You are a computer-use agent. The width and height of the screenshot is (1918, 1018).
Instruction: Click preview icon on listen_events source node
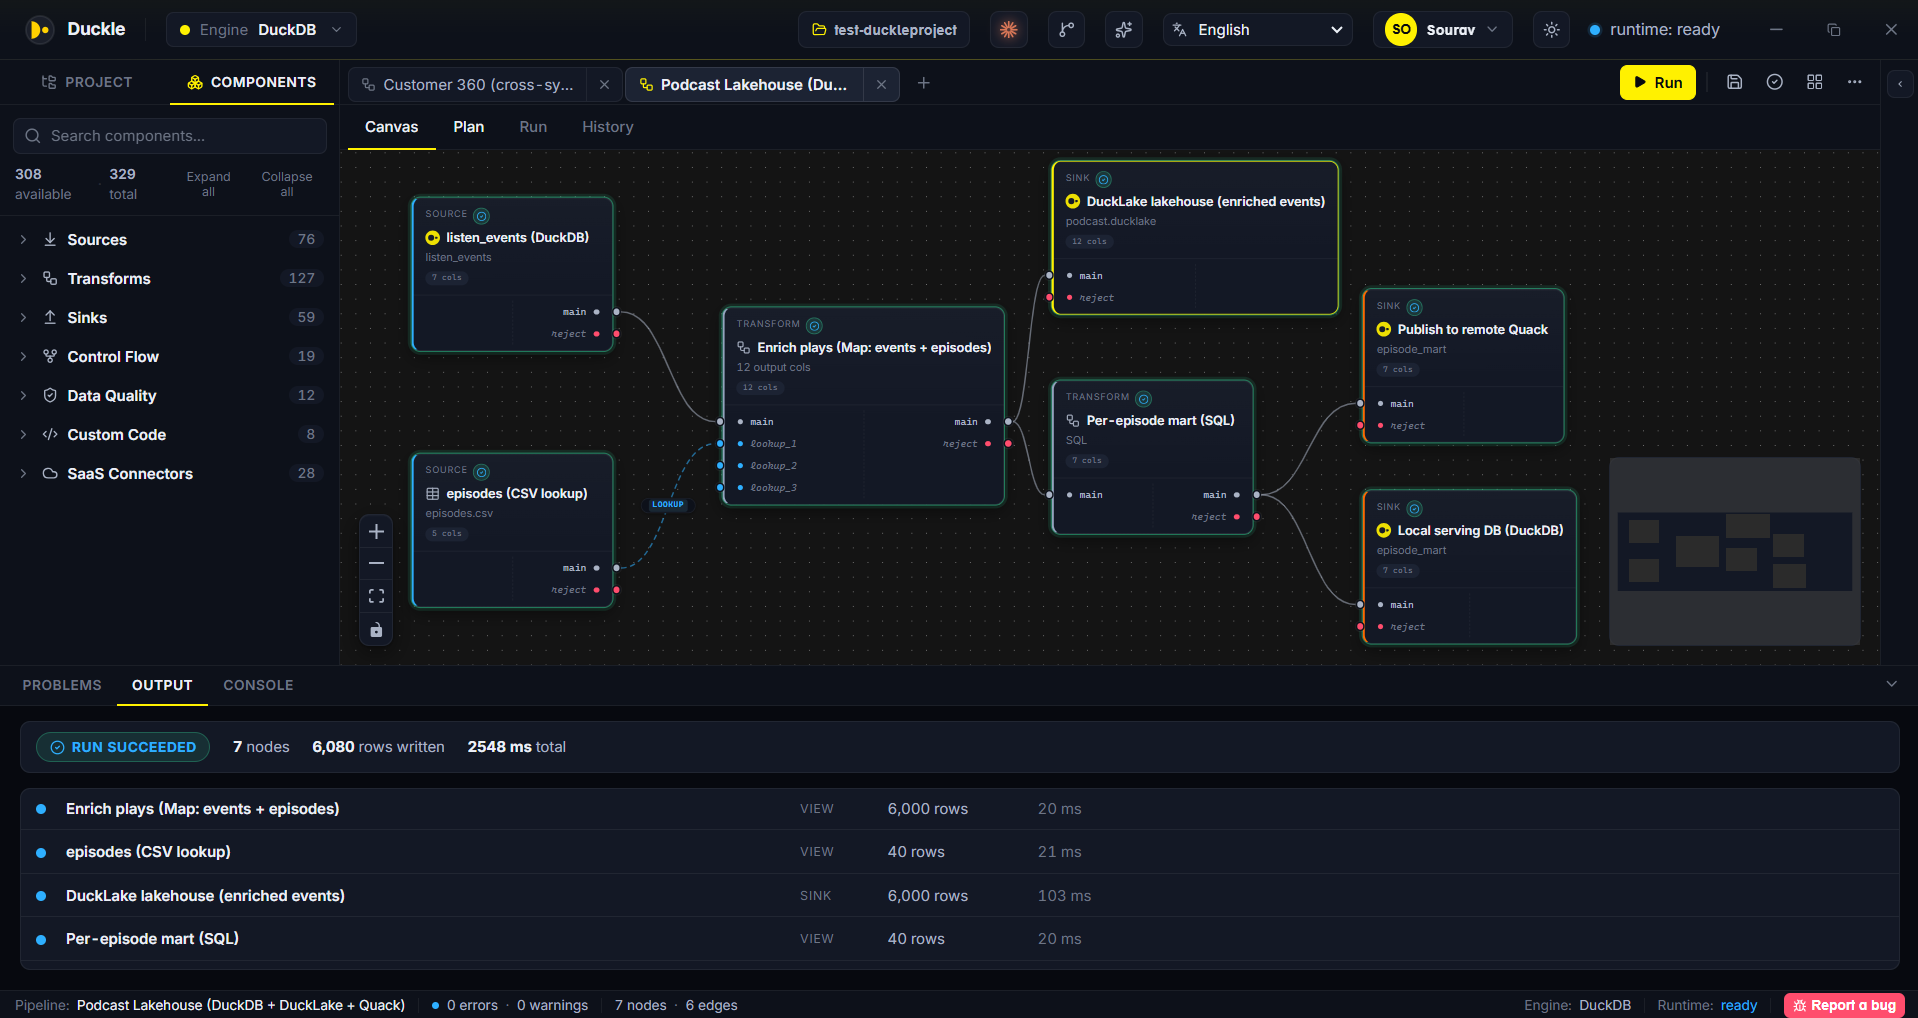481,216
